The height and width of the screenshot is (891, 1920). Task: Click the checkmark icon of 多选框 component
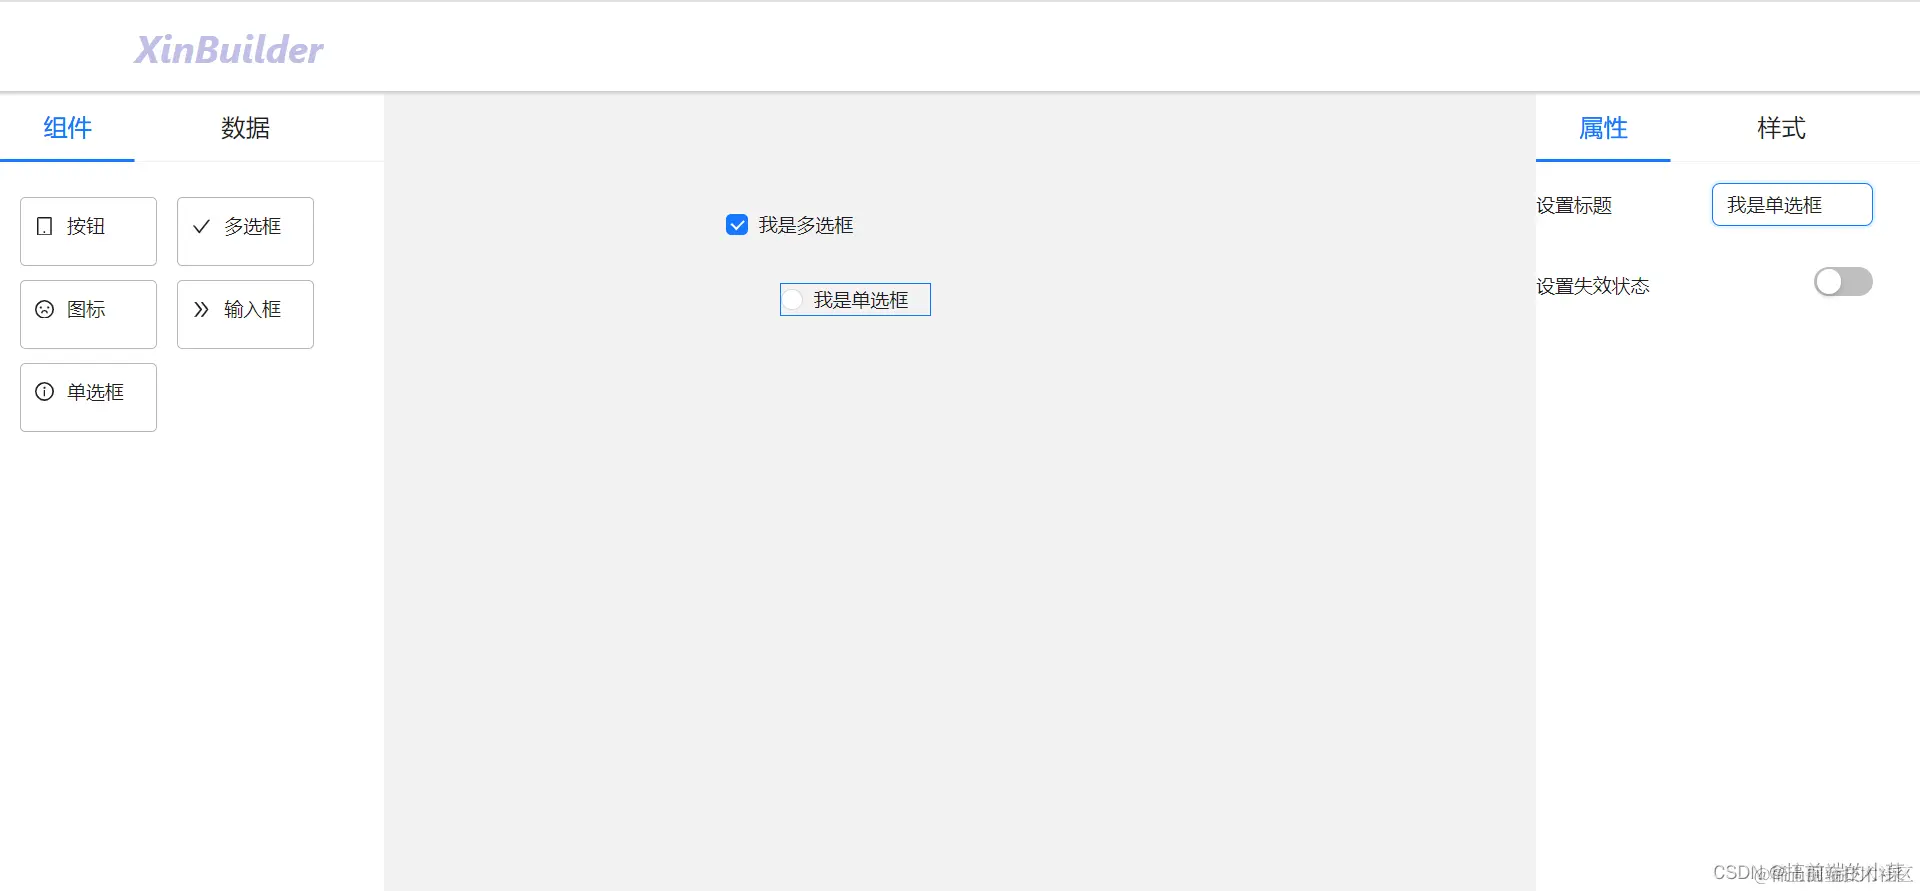(201, 226)
